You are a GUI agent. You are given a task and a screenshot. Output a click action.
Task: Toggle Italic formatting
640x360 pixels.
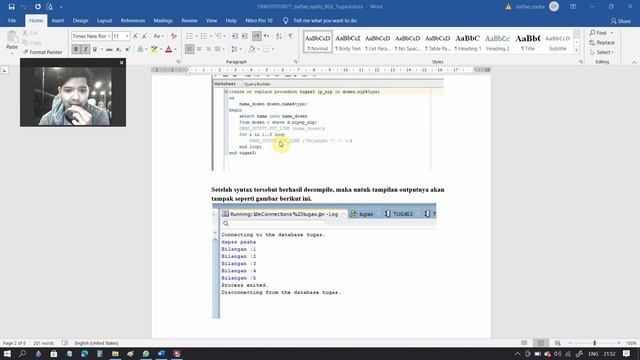pyautogui.click(x=85, y=49)
